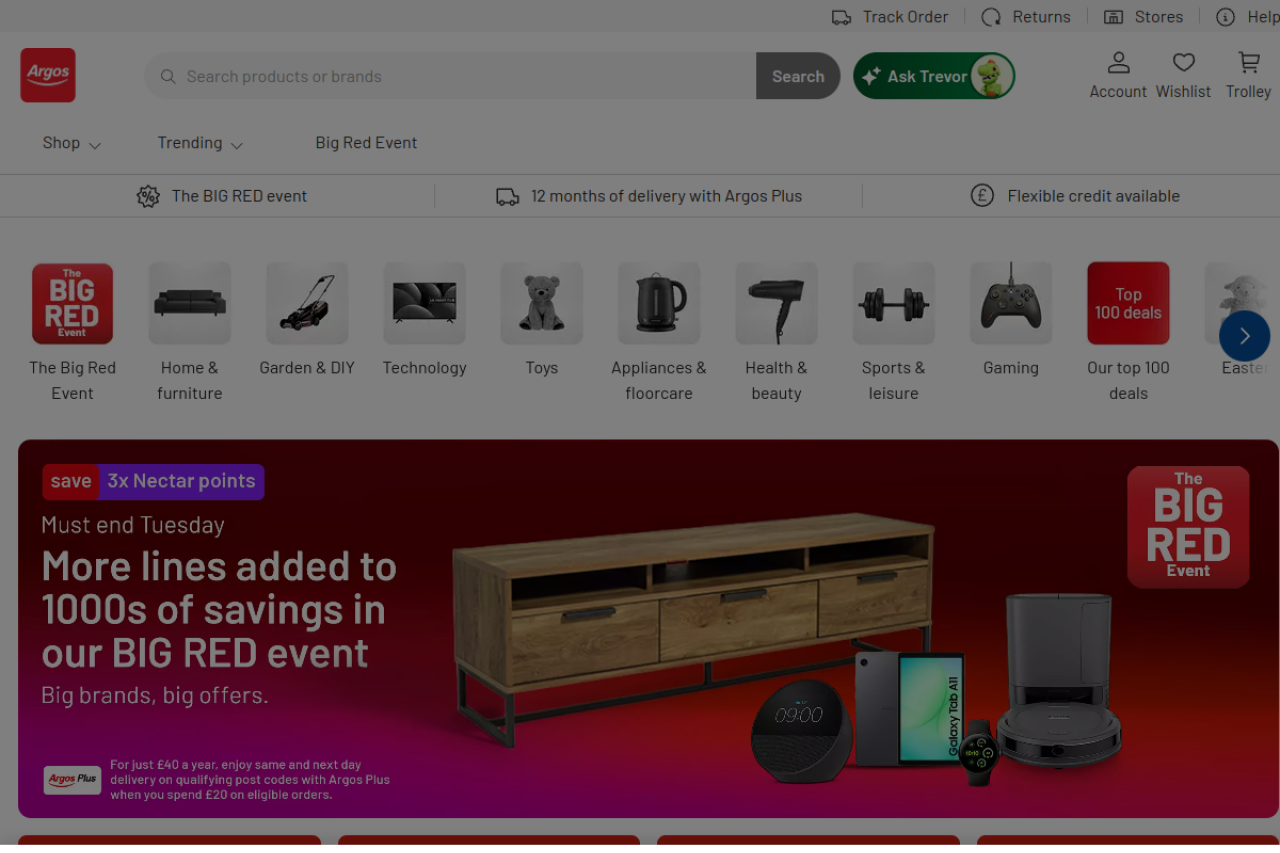Open the Trolley cart icon
This screenshot has height=853, width=1280.
(1248, 64)
